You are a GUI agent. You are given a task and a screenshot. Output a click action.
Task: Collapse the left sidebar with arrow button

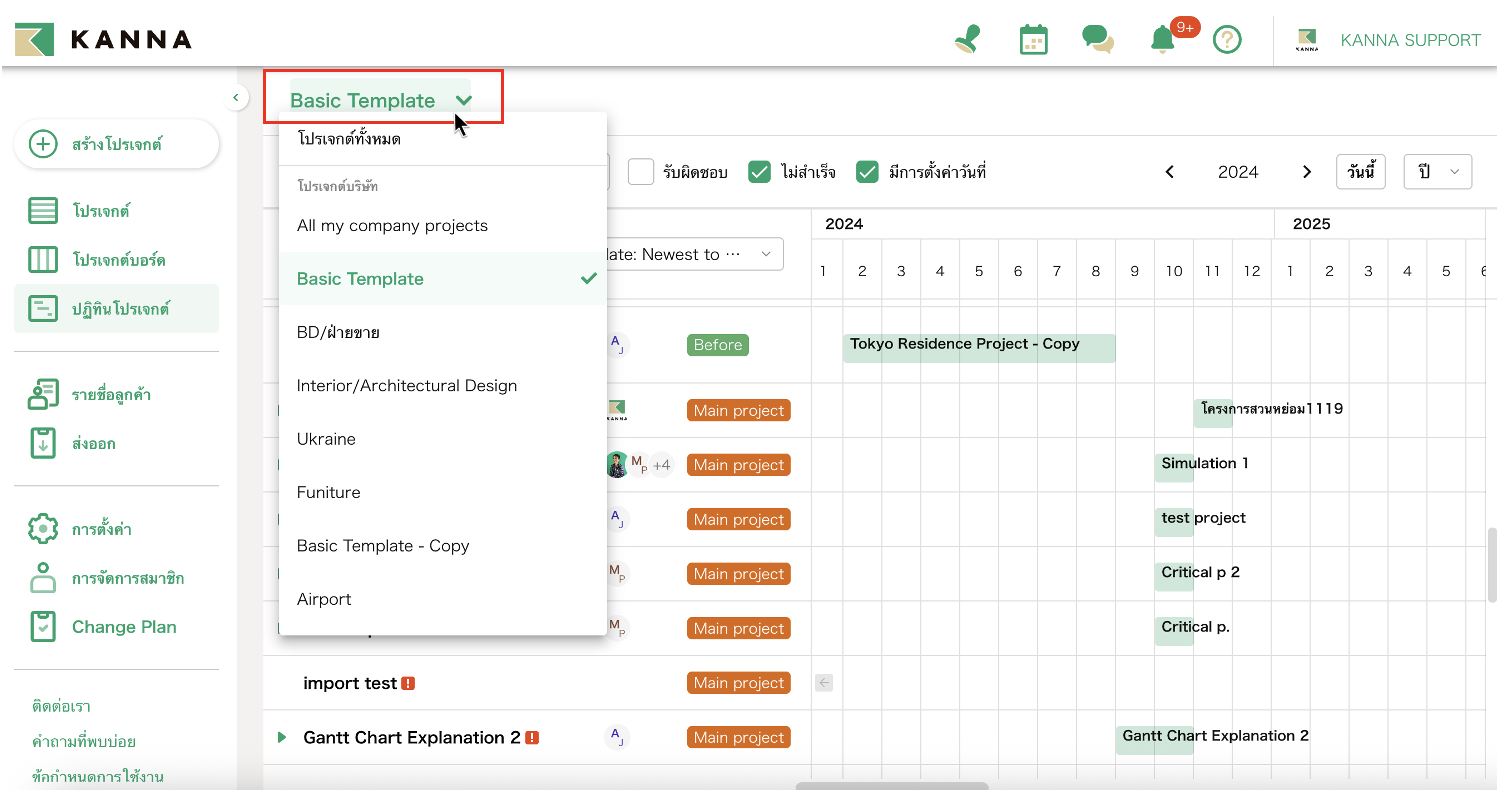[x=234, y=97]
